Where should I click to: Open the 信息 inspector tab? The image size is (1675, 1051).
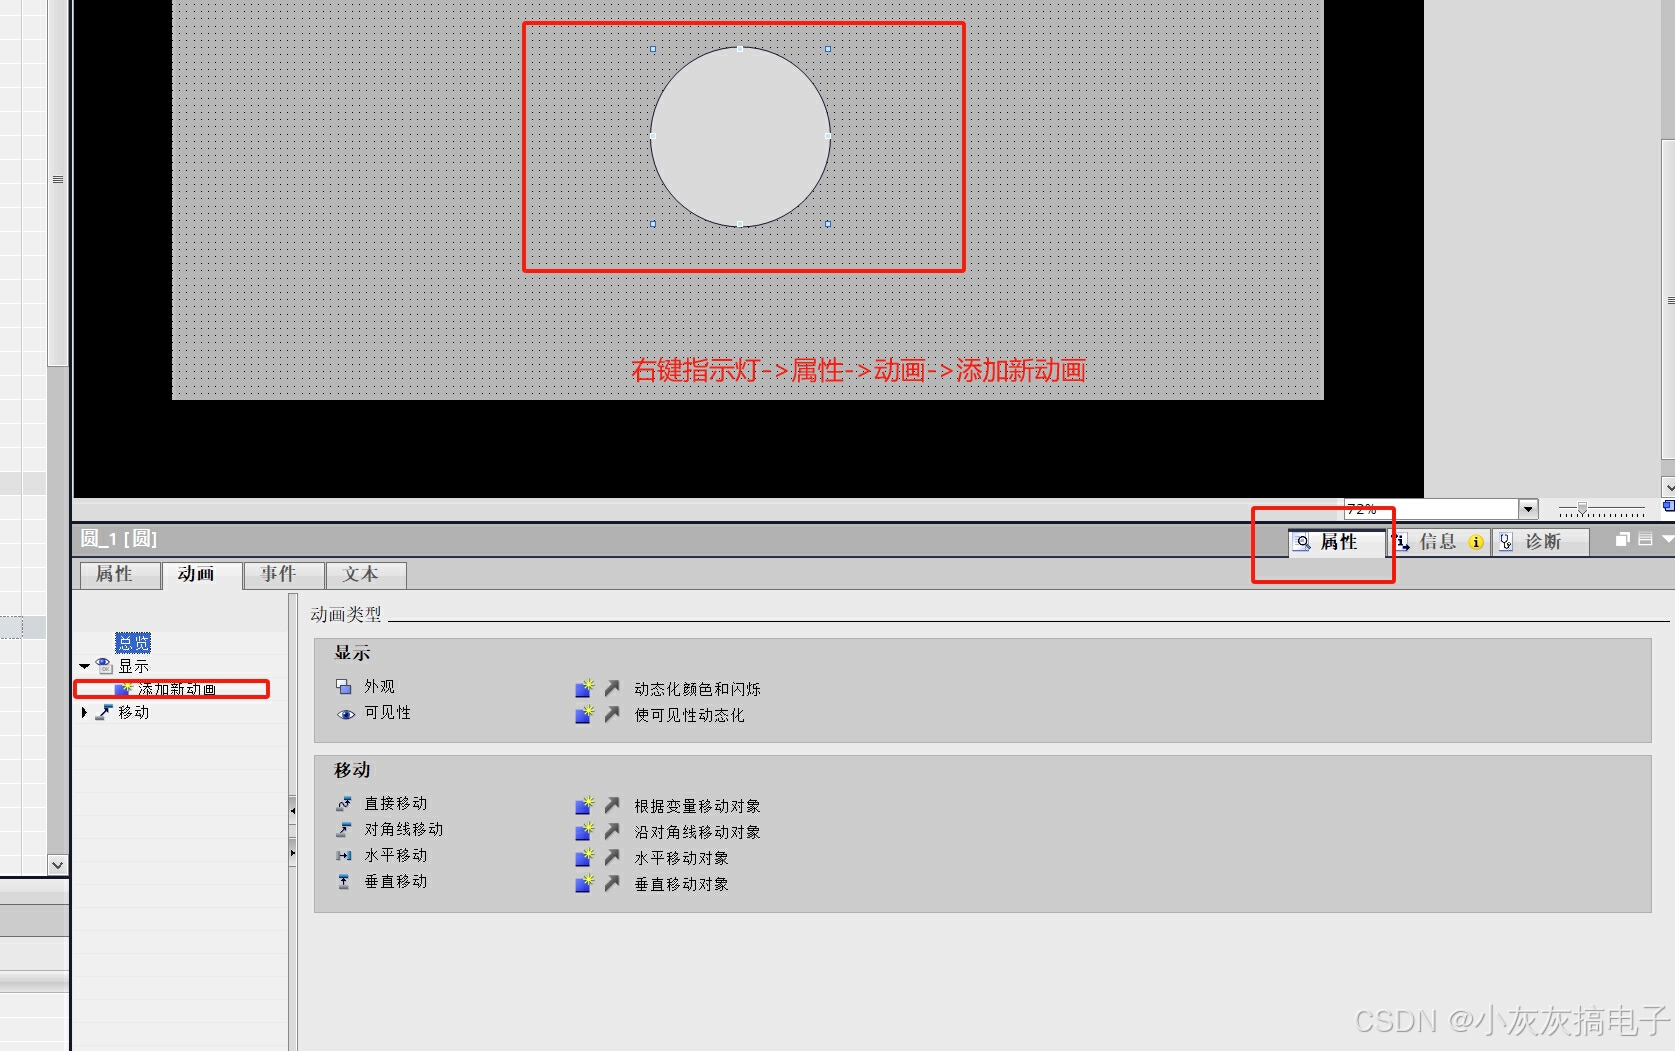(x=1439, y=542)
